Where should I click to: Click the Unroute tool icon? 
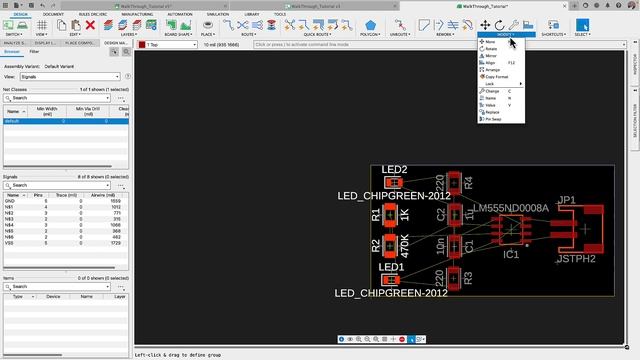tap(400, 25)
